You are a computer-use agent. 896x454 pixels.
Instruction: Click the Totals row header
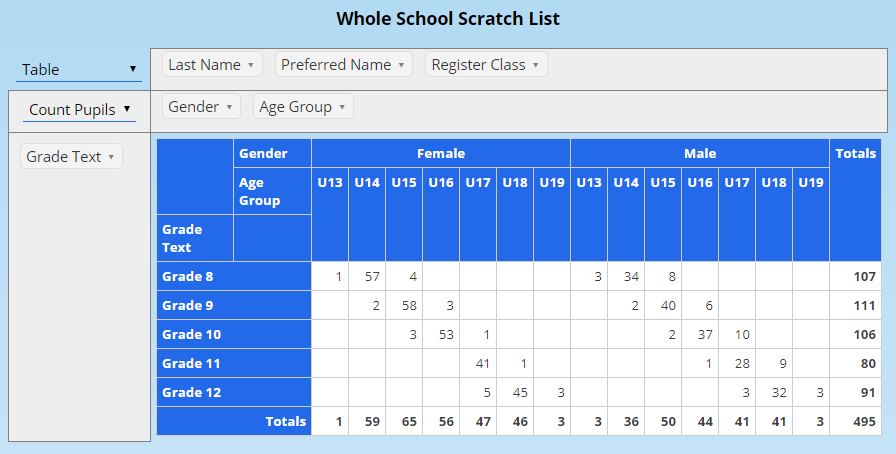(x=285, y=422)
